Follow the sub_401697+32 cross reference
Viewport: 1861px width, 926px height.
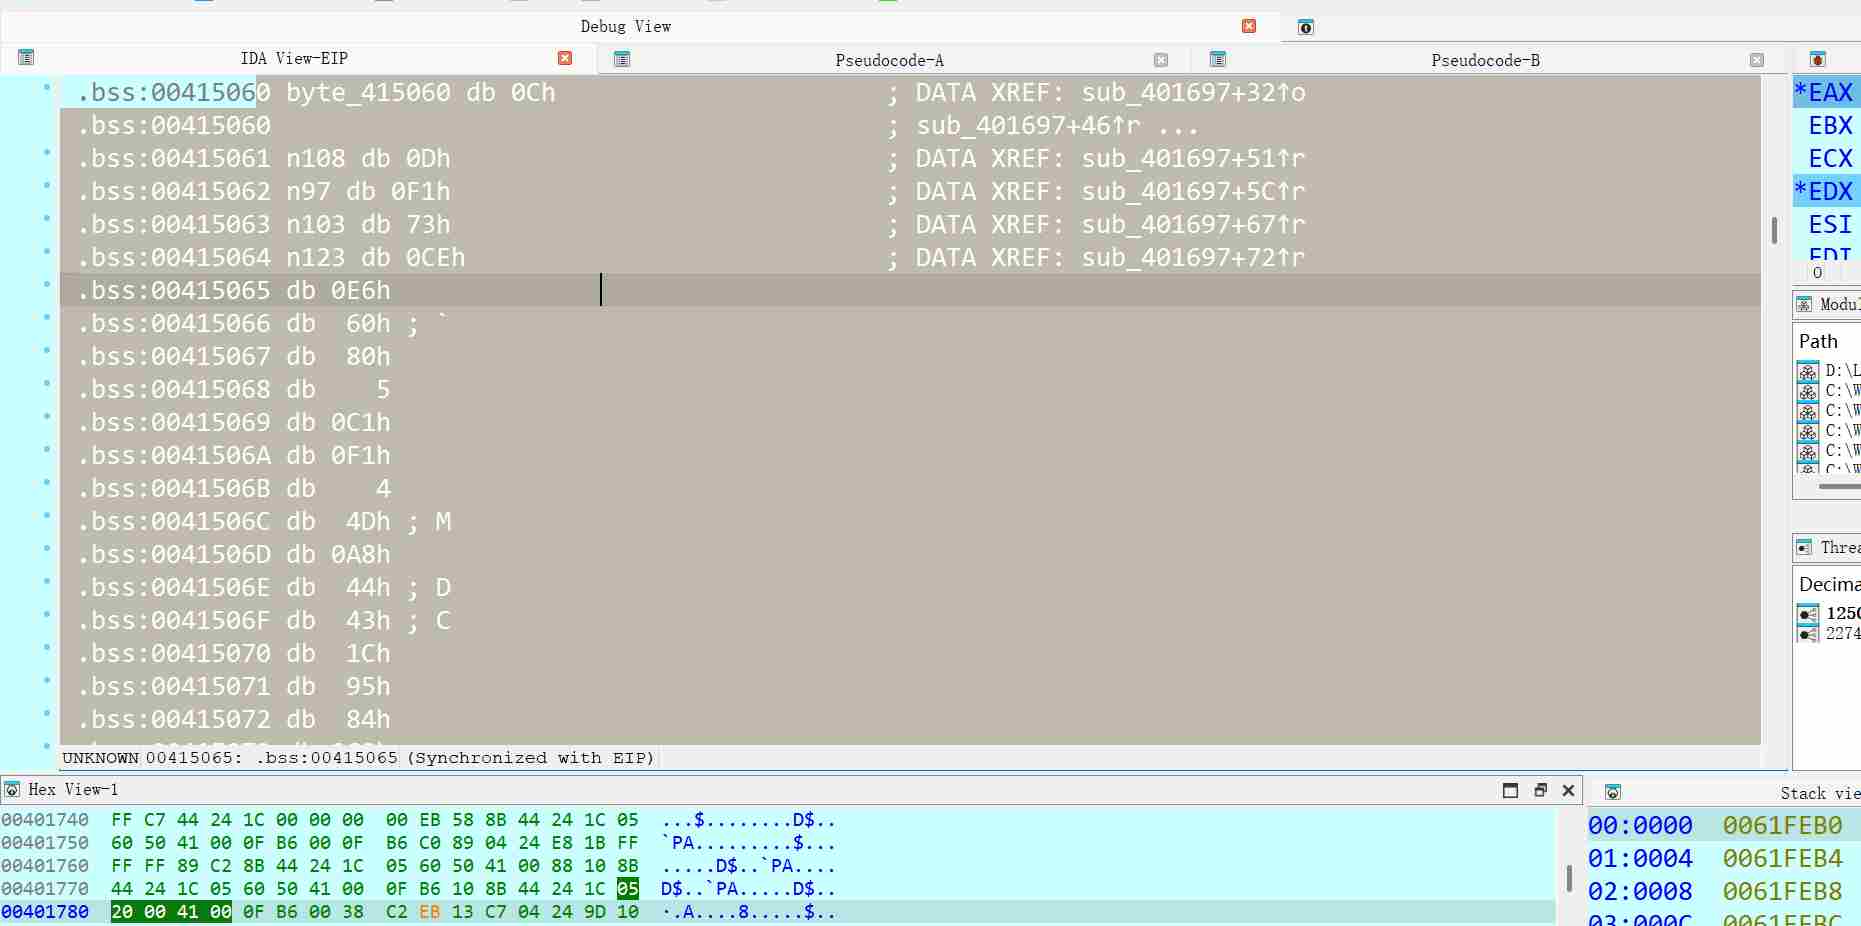[1192, 93]
